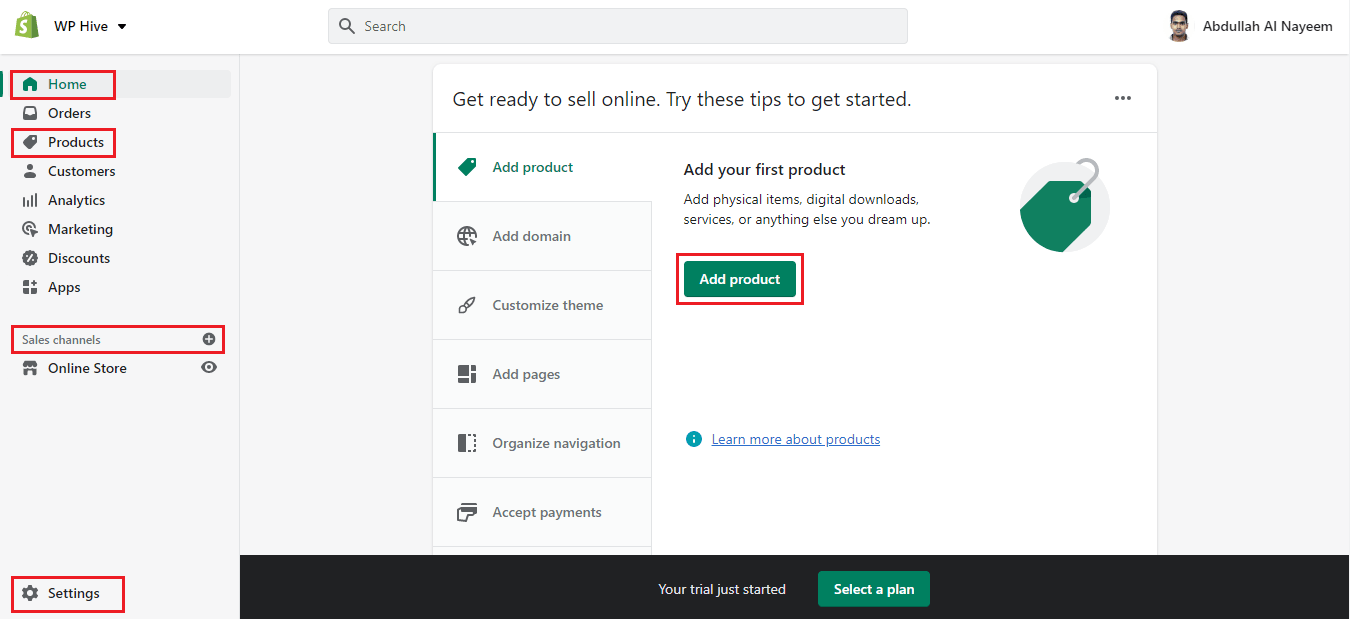This screenshot has width=1350, height=619.
Task: Open the Discounts section
Action: click(79, 258)
